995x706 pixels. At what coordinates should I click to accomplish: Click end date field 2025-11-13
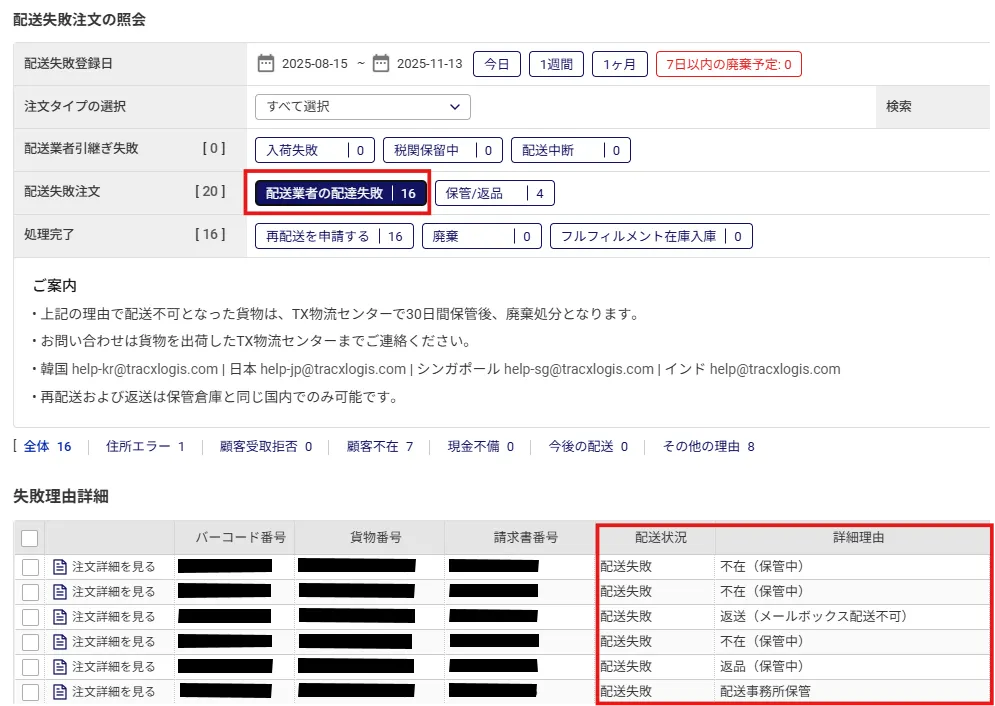[430, 64]
